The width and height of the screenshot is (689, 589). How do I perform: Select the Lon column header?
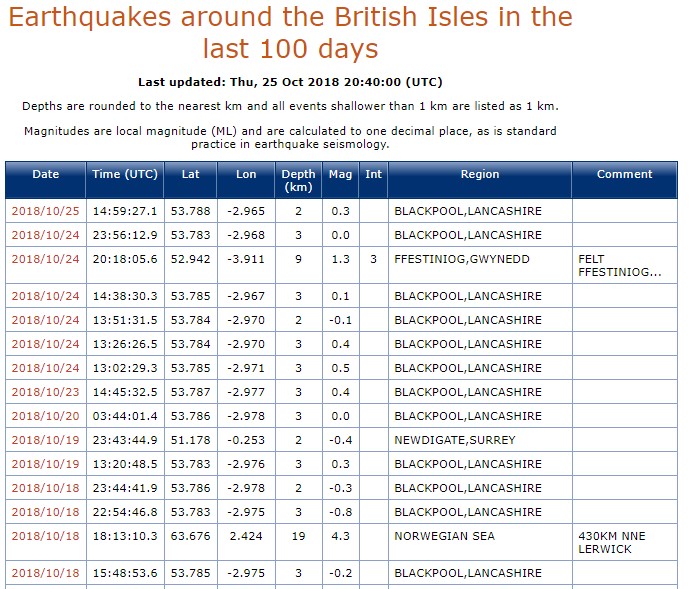246,174
